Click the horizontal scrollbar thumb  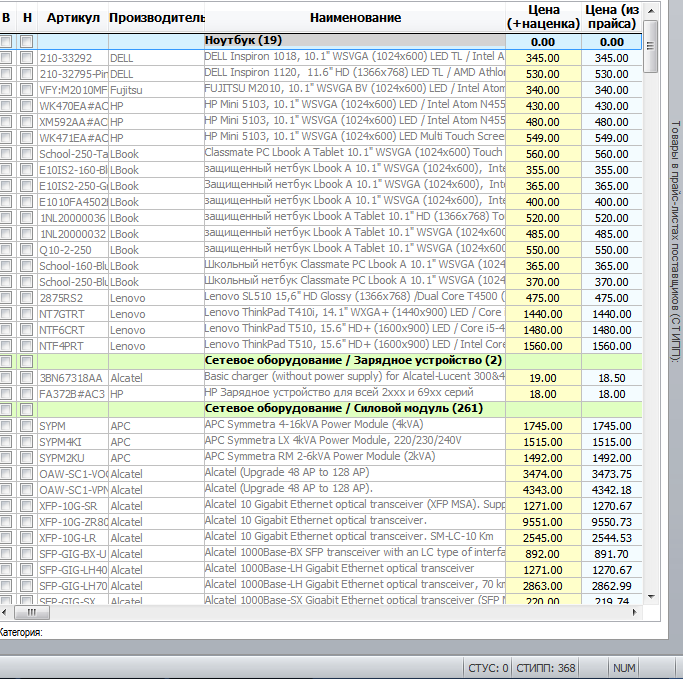(32, 612)
